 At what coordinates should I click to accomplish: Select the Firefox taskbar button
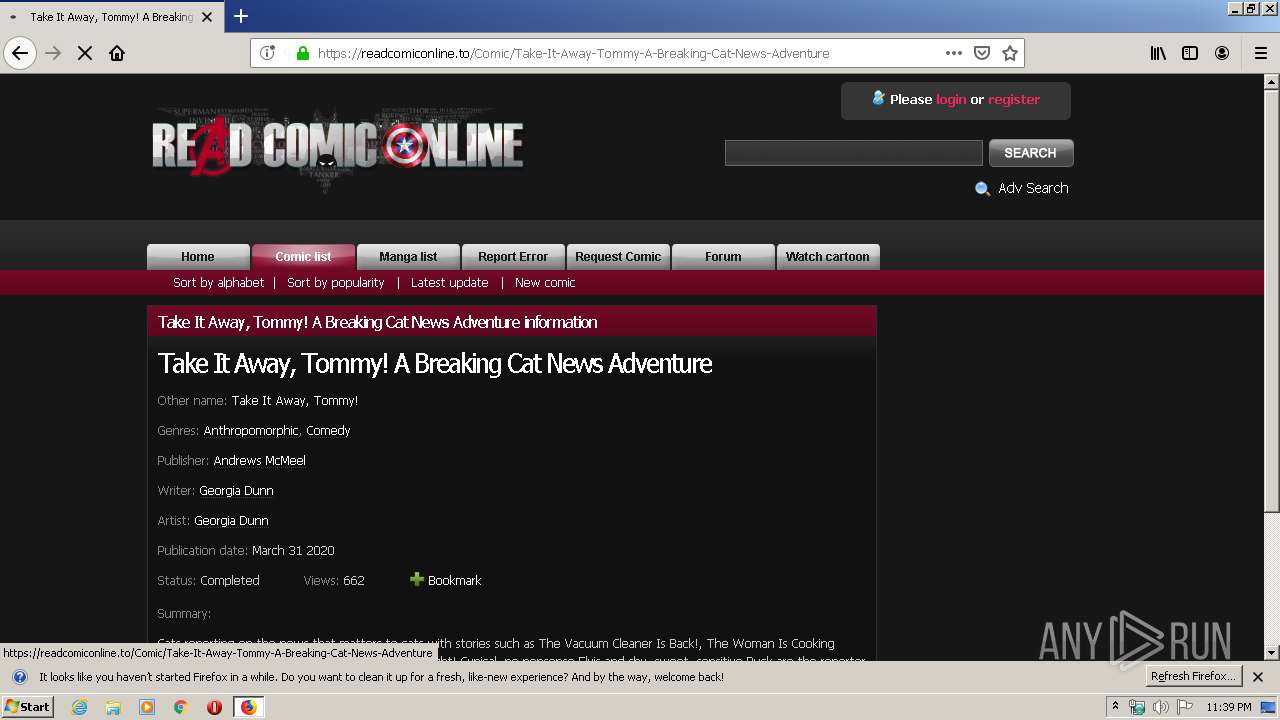pyautogui.click(x=248, y=707)
